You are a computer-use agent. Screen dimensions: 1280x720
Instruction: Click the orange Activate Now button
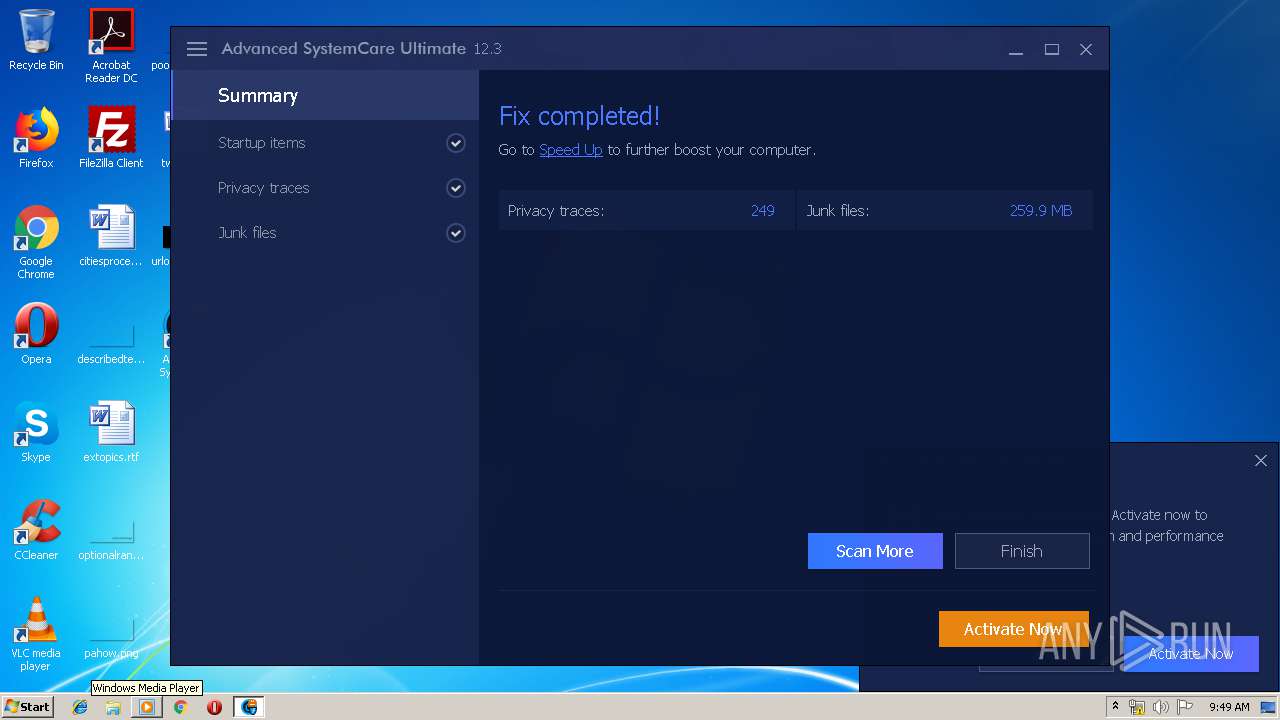click(1013, 629)
